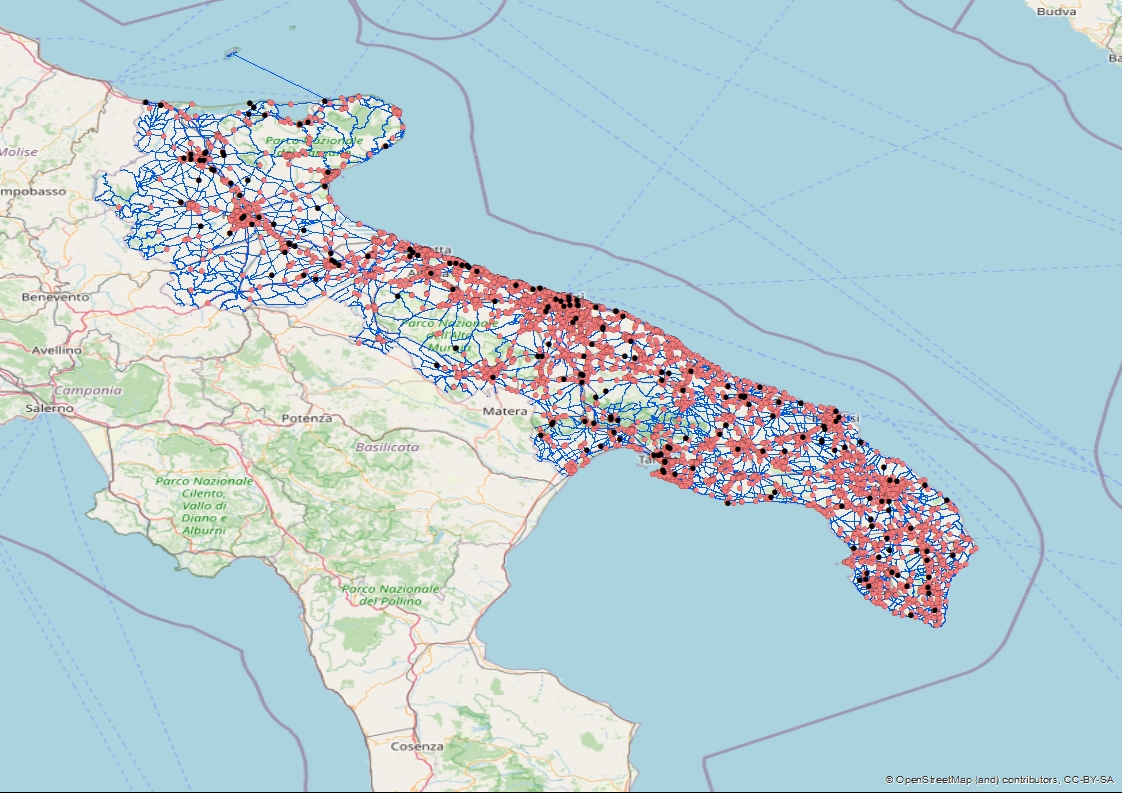Select the Basilicata region label
Image resolution: width=1122 pixels, height=794 pixels.
click(387, 447)
